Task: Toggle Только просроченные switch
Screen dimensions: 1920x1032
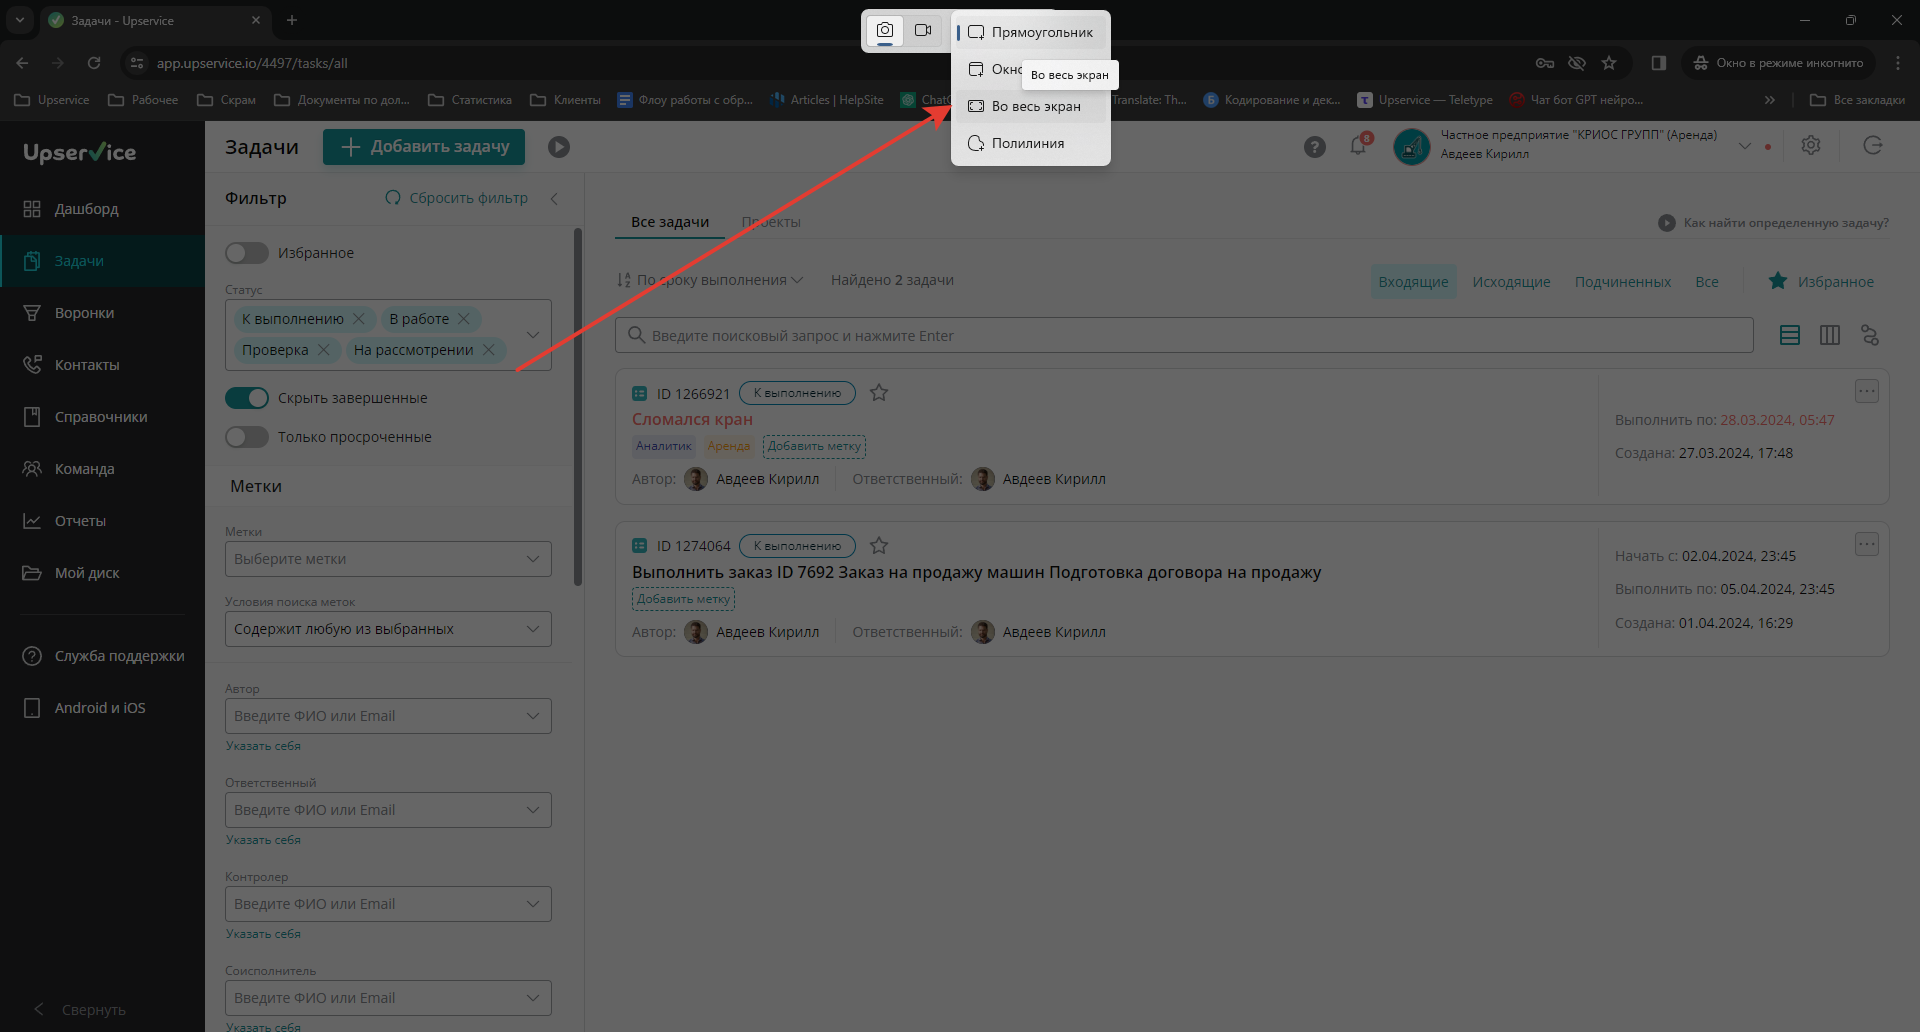Action: [x=247, y=437]
